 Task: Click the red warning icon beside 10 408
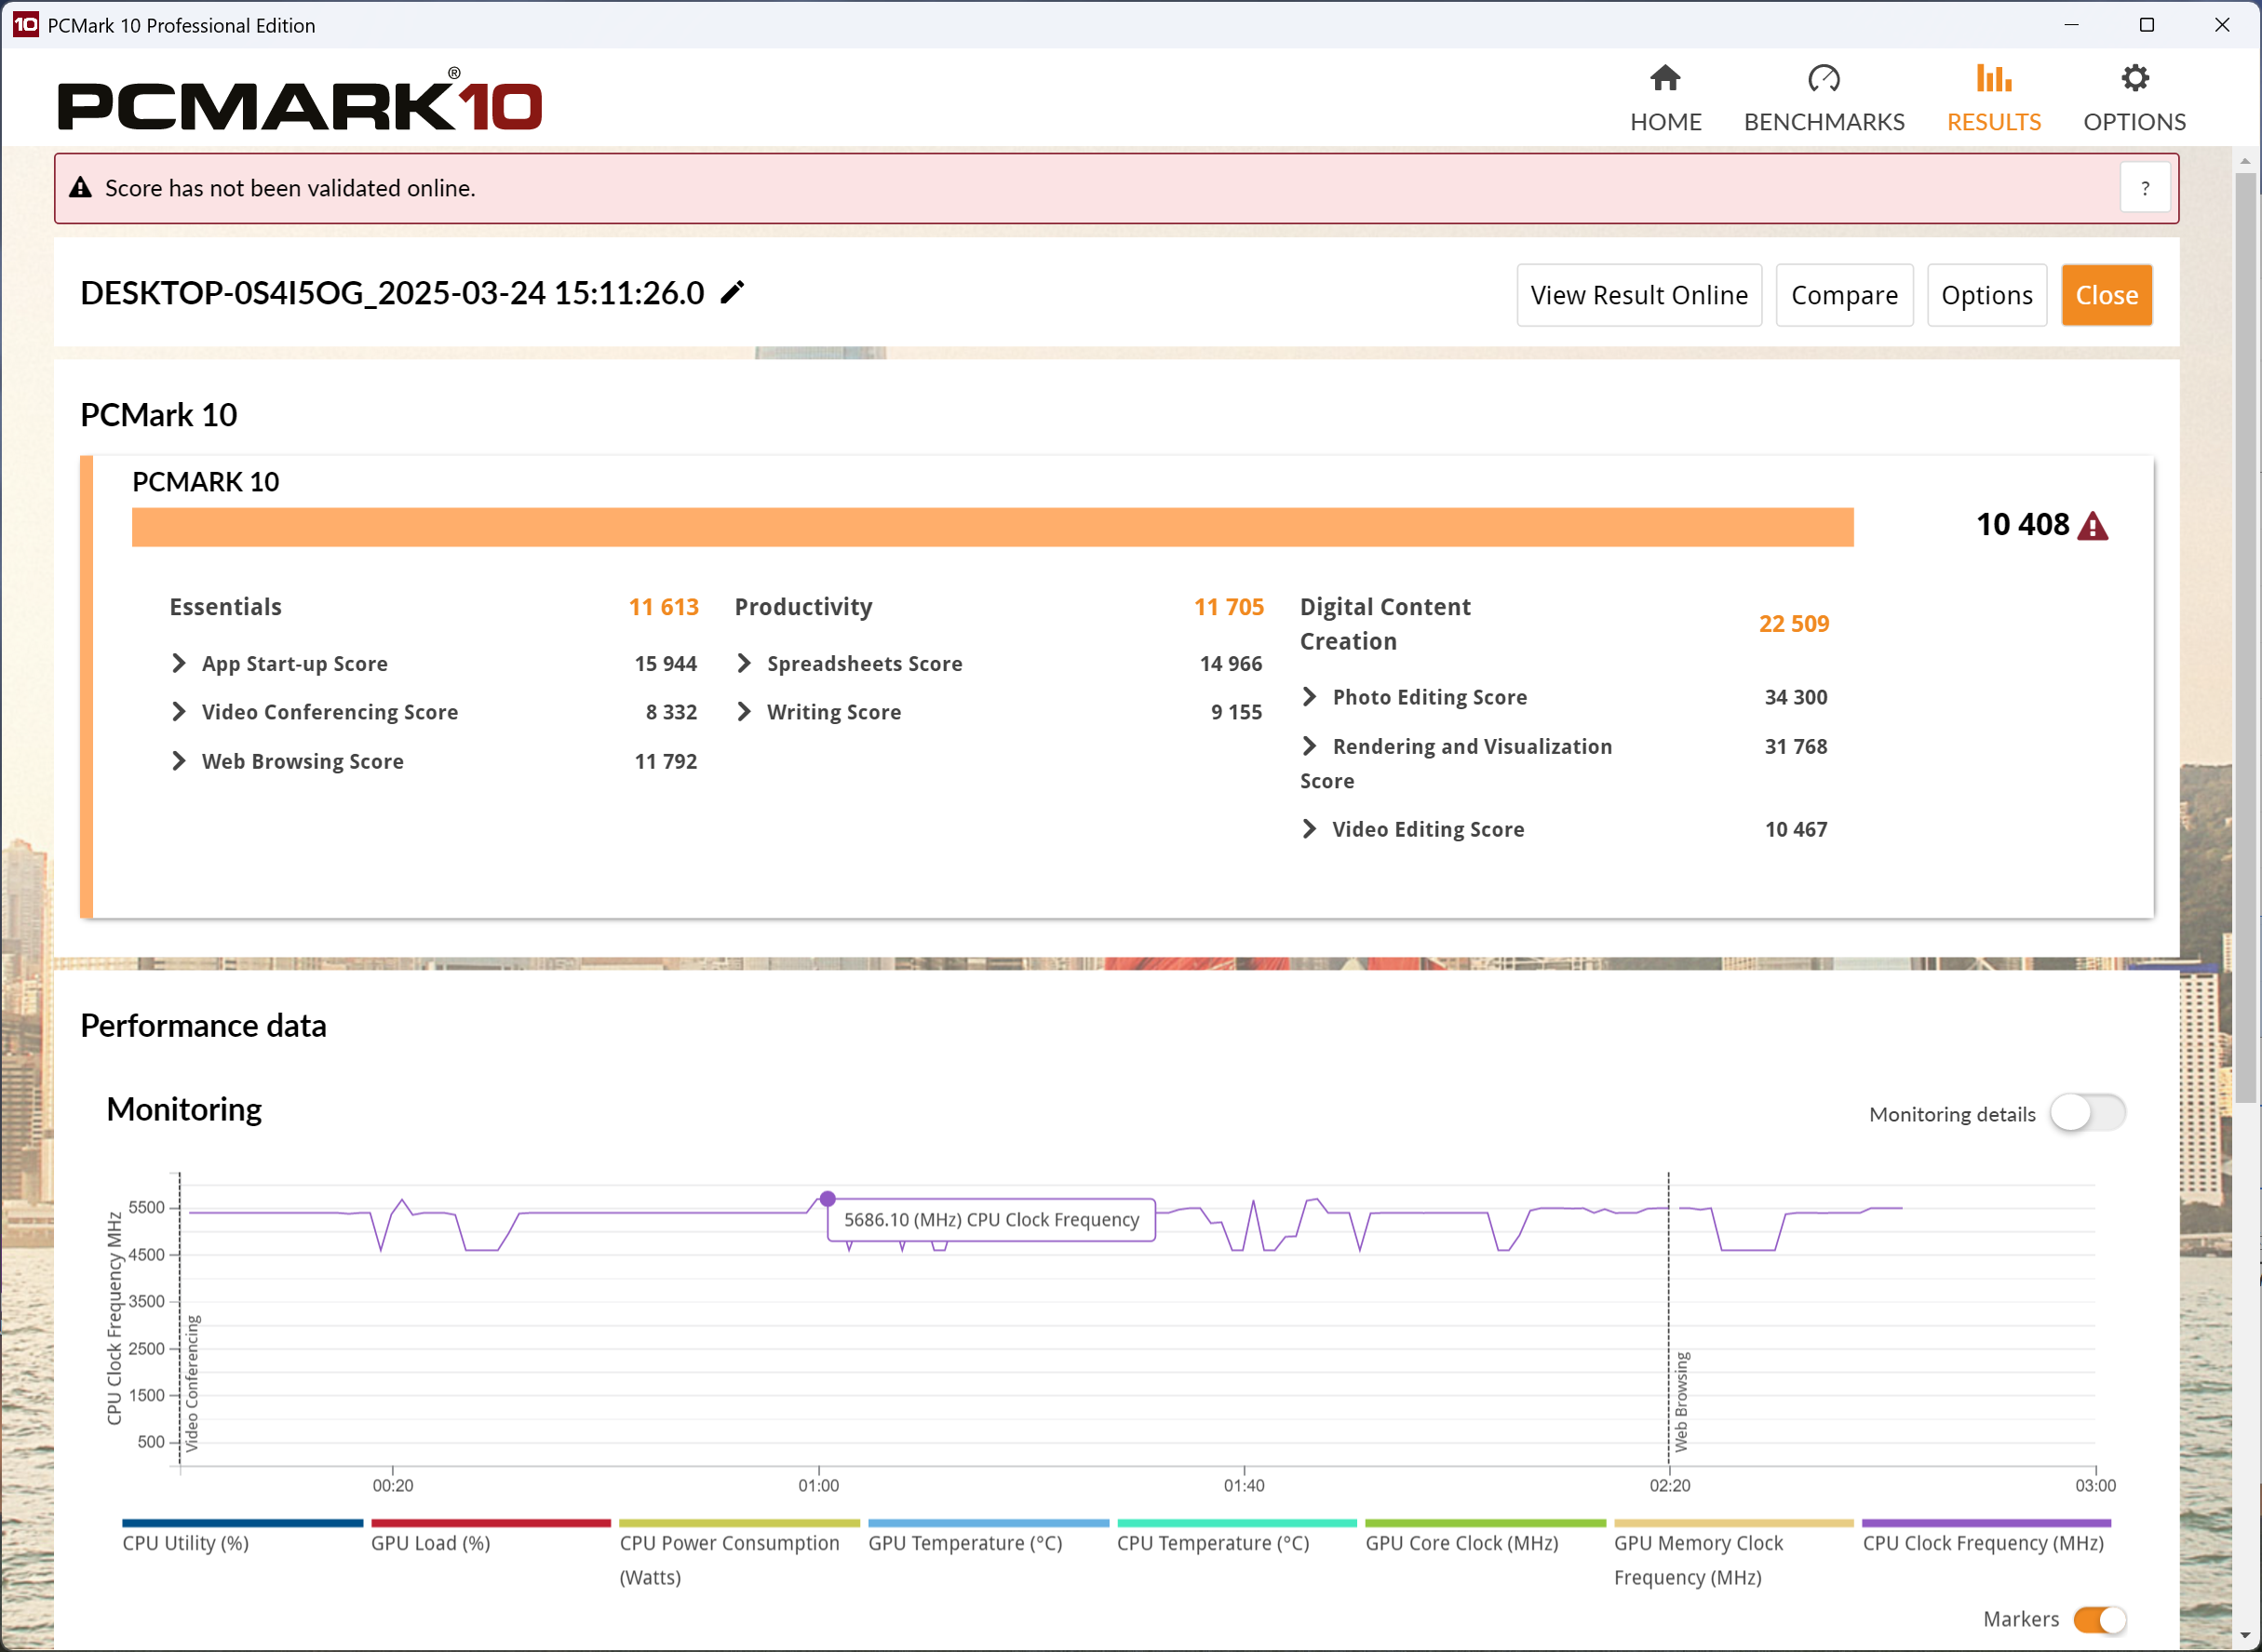tap(2092, 526)
